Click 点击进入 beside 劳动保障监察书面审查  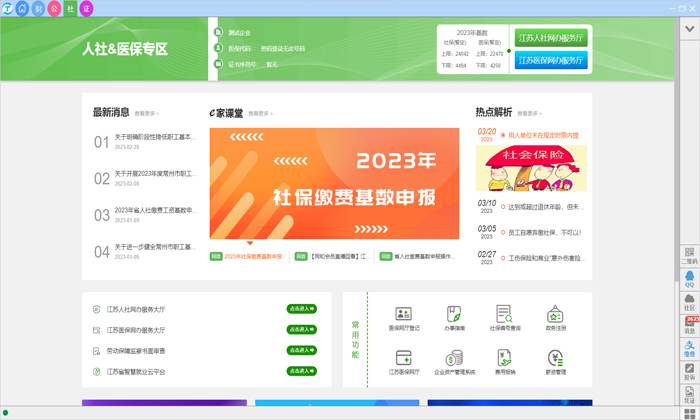coord(301,351)
